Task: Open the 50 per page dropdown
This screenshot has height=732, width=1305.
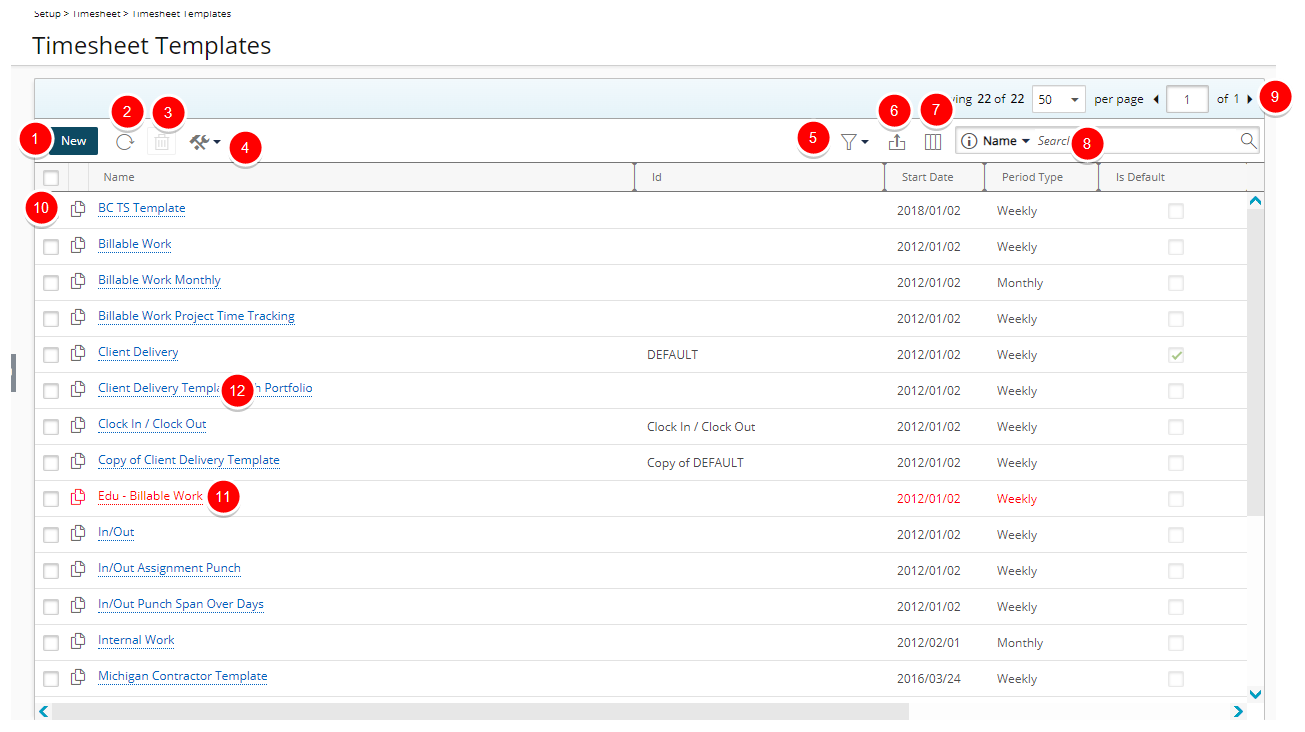Action: 1058,99
